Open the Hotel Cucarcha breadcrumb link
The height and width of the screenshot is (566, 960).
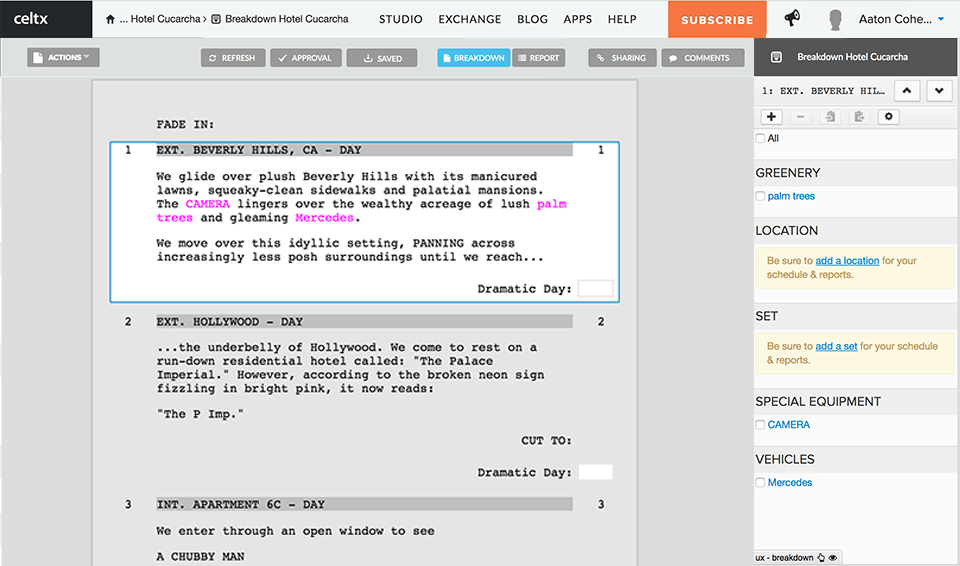coord(165,19)
